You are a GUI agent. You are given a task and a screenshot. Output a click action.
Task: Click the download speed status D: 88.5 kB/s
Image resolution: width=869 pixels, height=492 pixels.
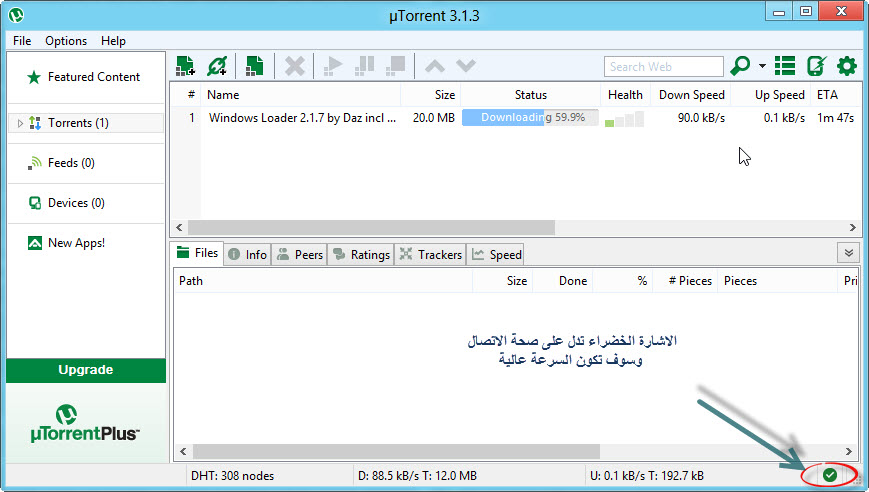[417, 476]
